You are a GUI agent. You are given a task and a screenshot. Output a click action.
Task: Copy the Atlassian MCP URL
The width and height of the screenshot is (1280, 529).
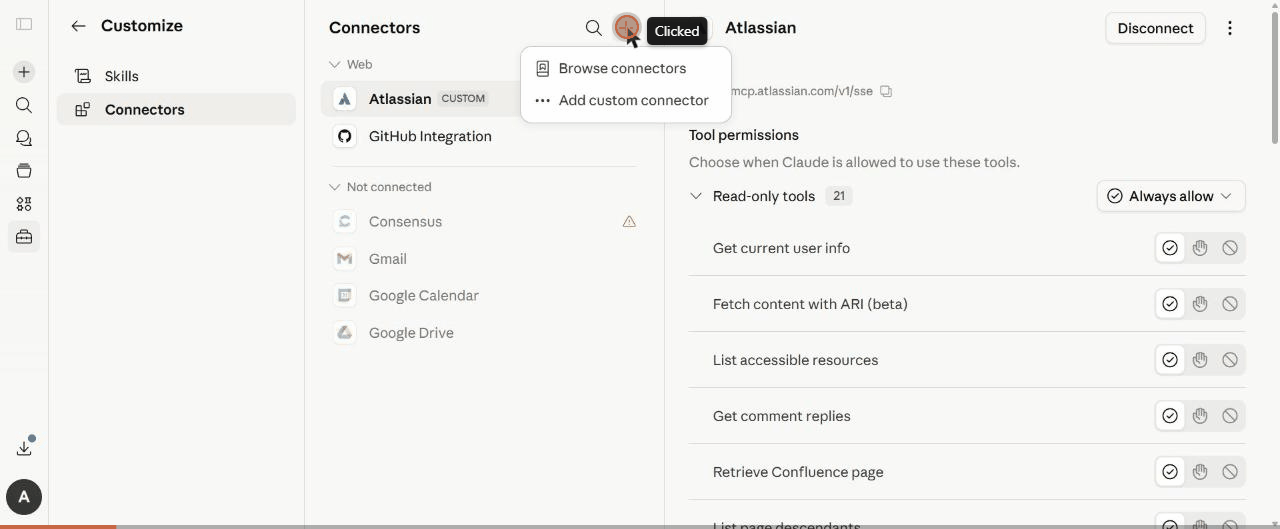pyautogui.click(x=886, y=91)
